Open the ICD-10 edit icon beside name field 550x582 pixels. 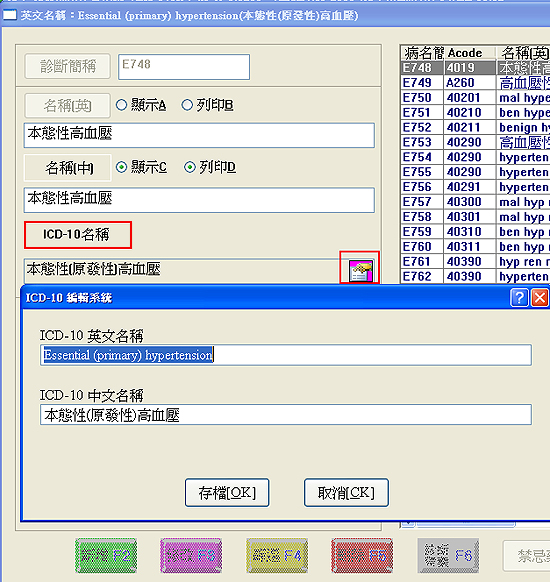point(361,271)
